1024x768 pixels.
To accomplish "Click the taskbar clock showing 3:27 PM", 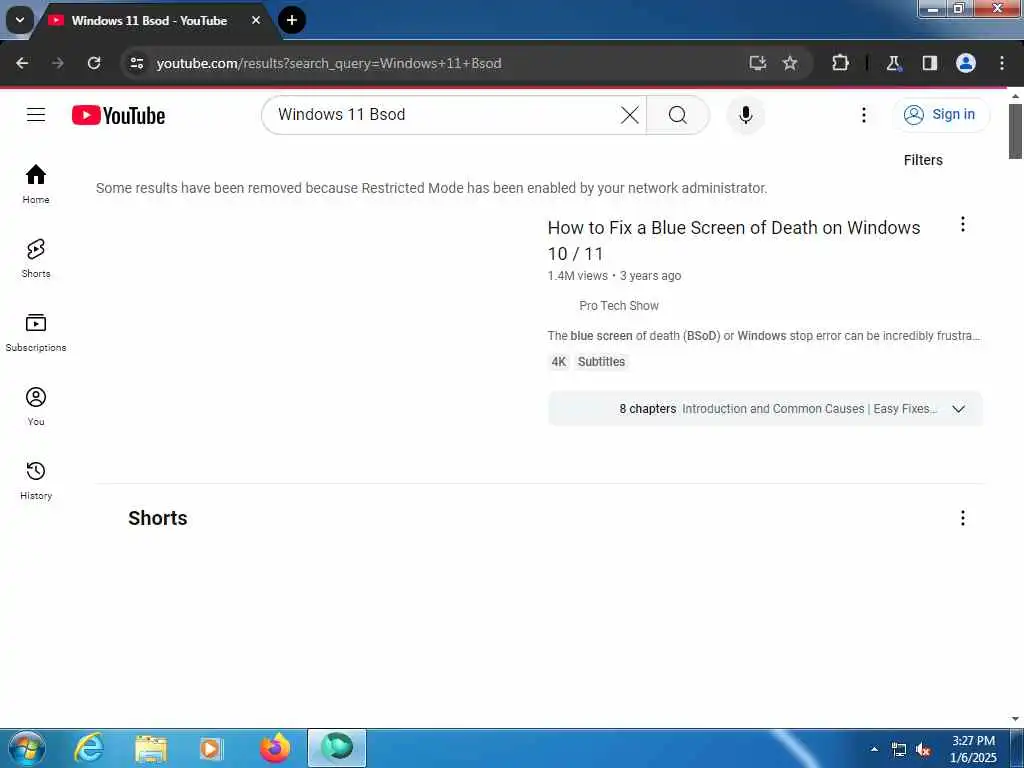I will tap(973, 749).
